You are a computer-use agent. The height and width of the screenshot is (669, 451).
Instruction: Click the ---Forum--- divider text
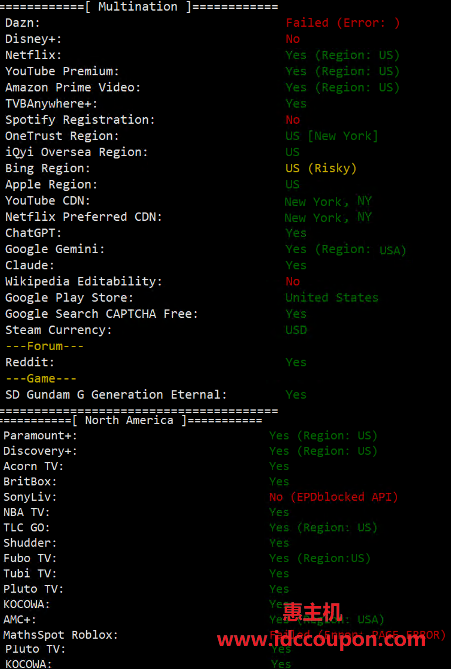(44, 346)
